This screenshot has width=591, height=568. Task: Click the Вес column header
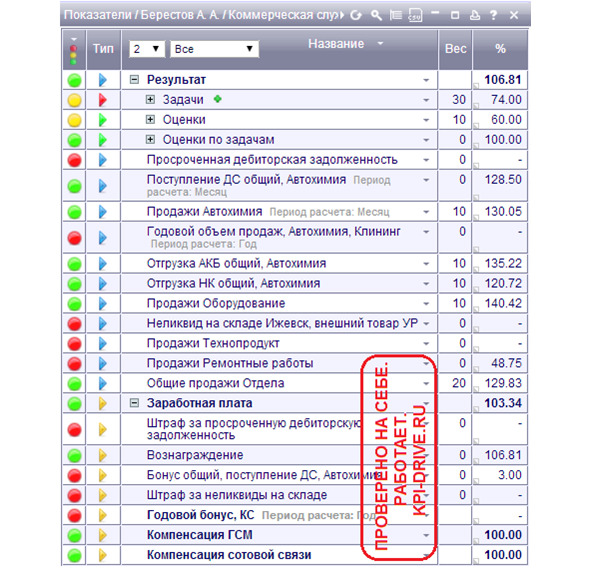click(x=455, y=49)
